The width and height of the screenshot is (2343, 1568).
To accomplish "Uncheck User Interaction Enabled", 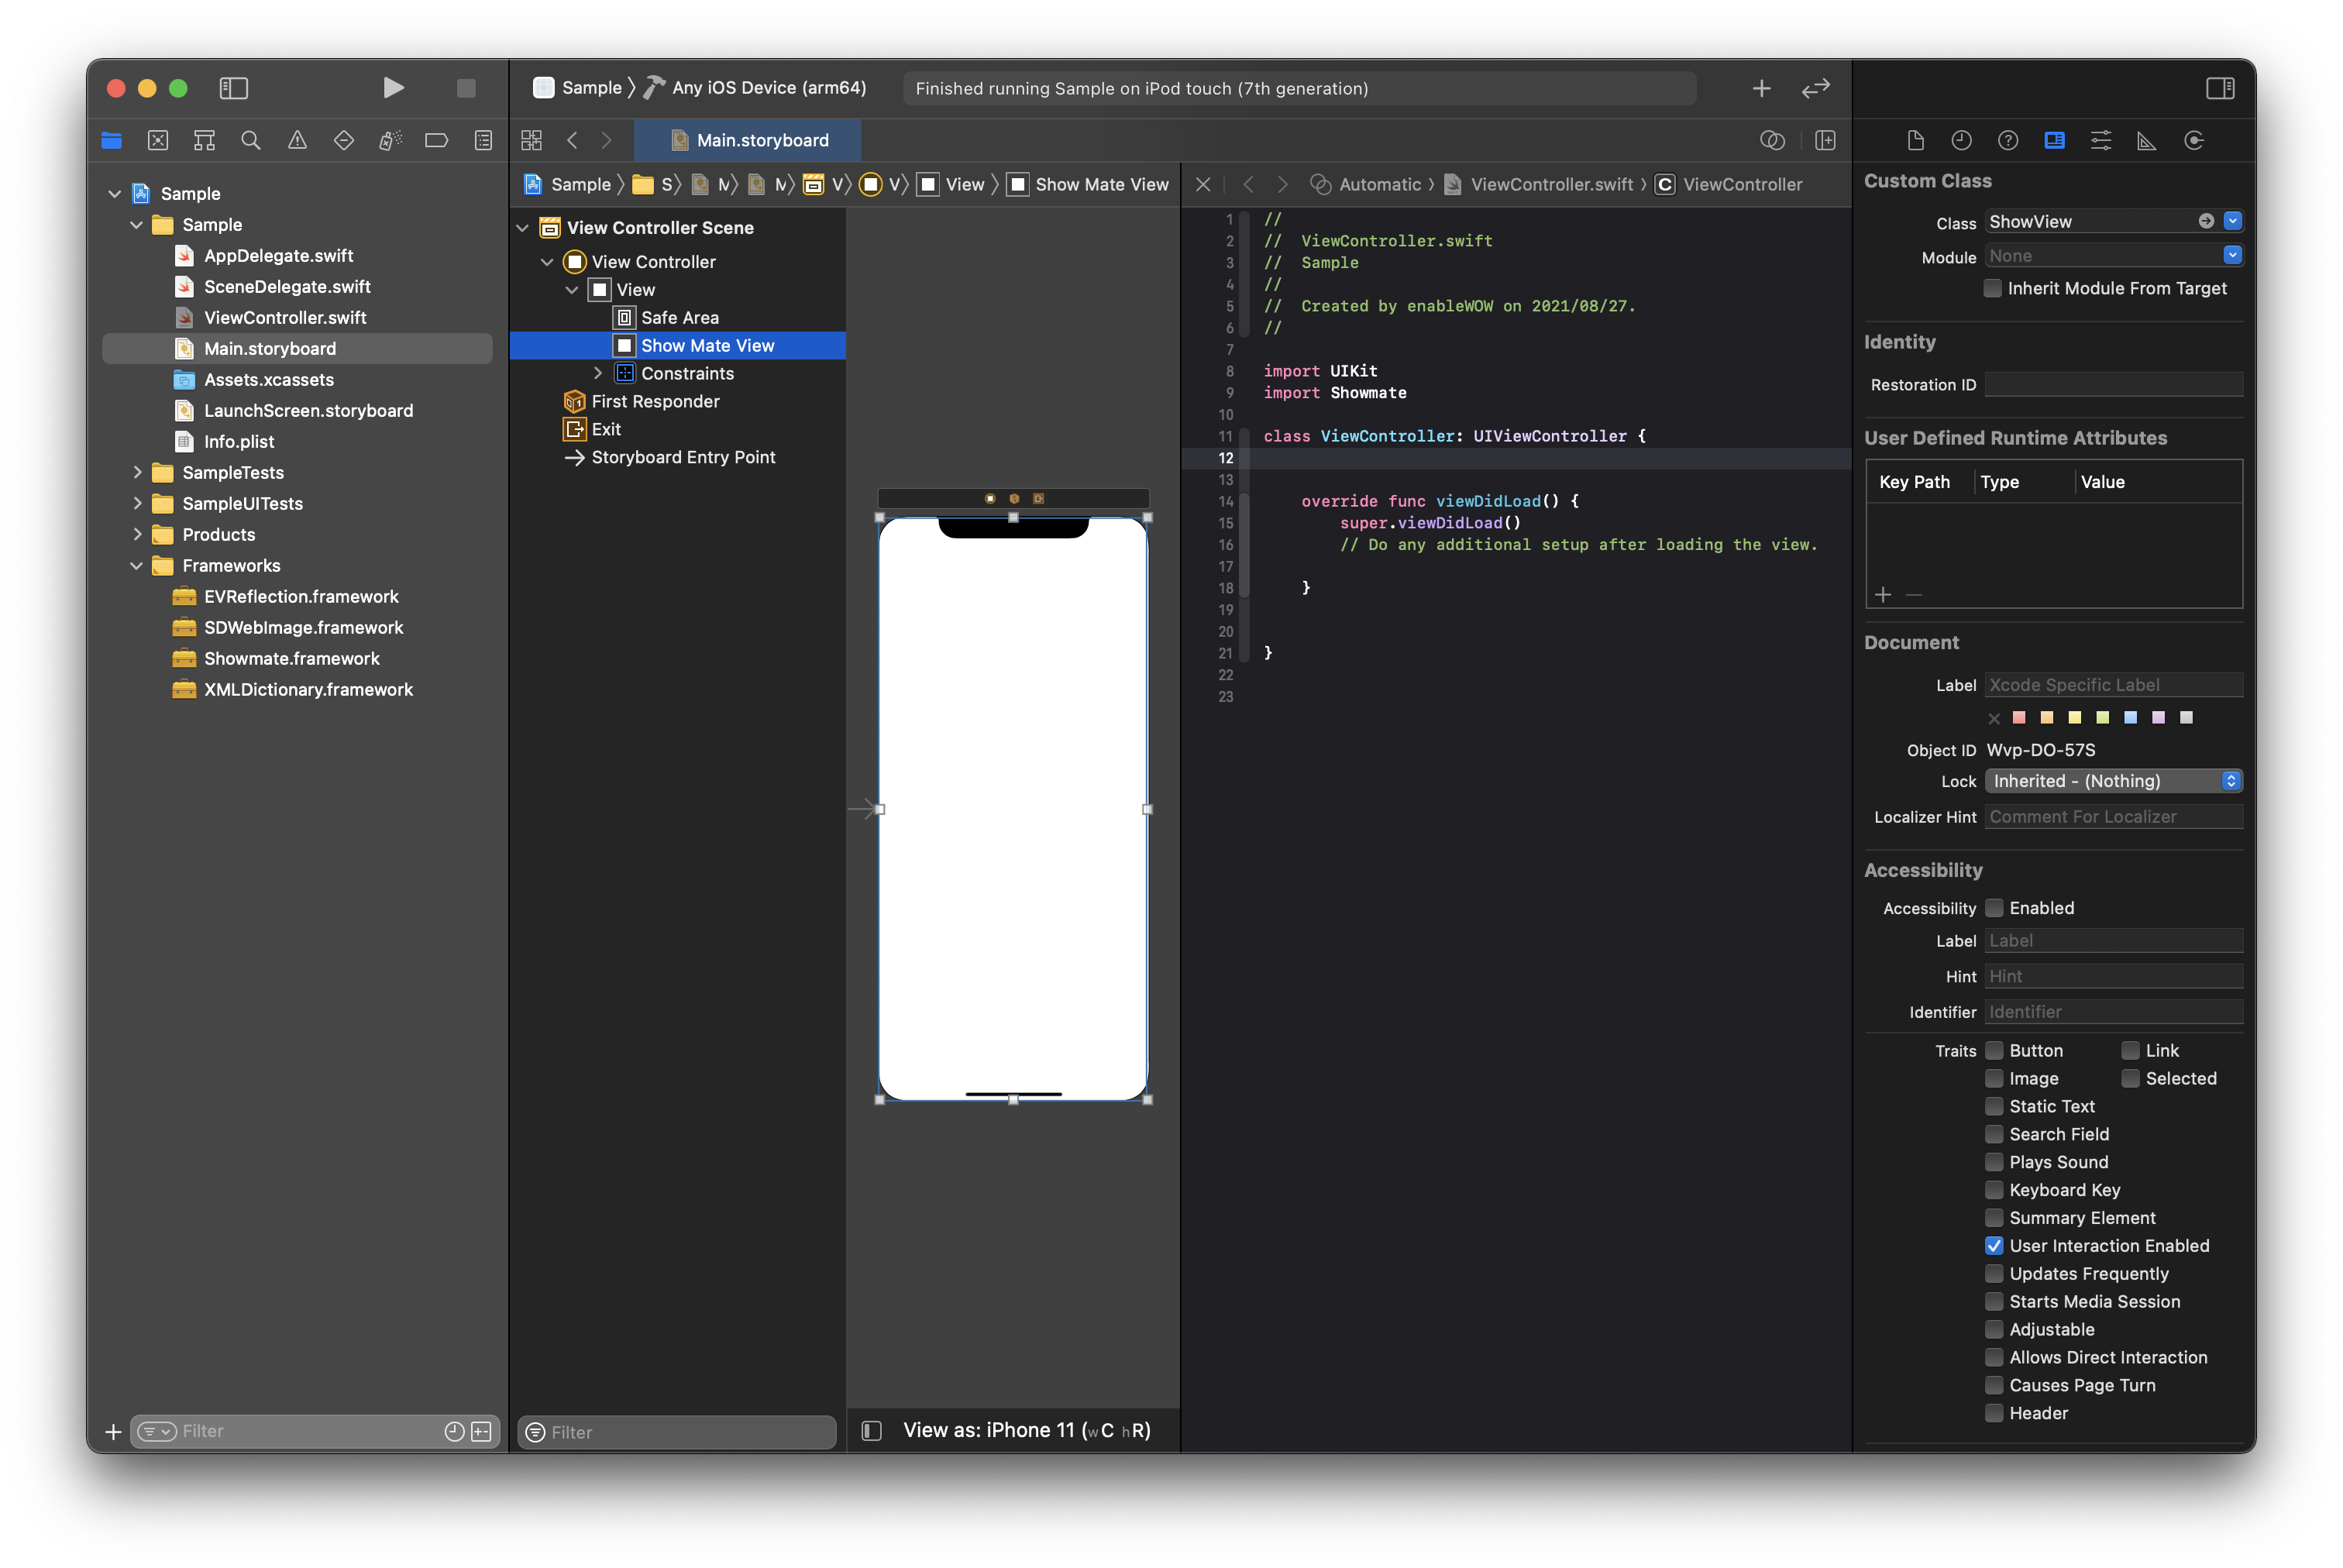I will (x=1994, y=1246).
